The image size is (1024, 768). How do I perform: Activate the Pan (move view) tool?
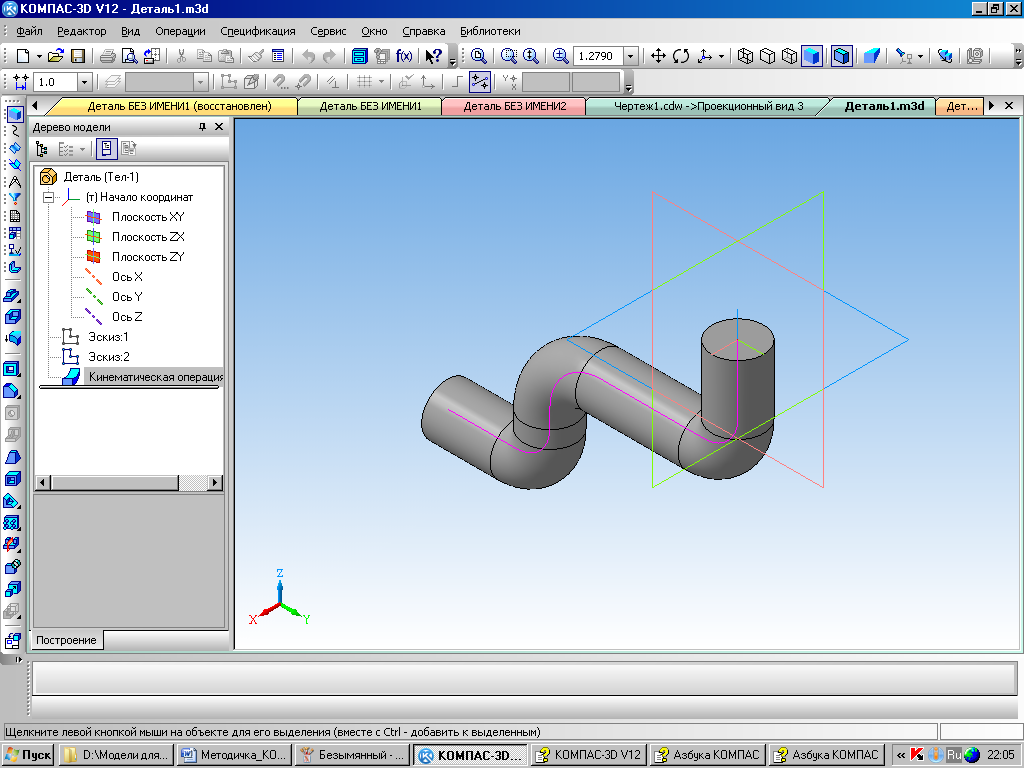pos(658,56)
